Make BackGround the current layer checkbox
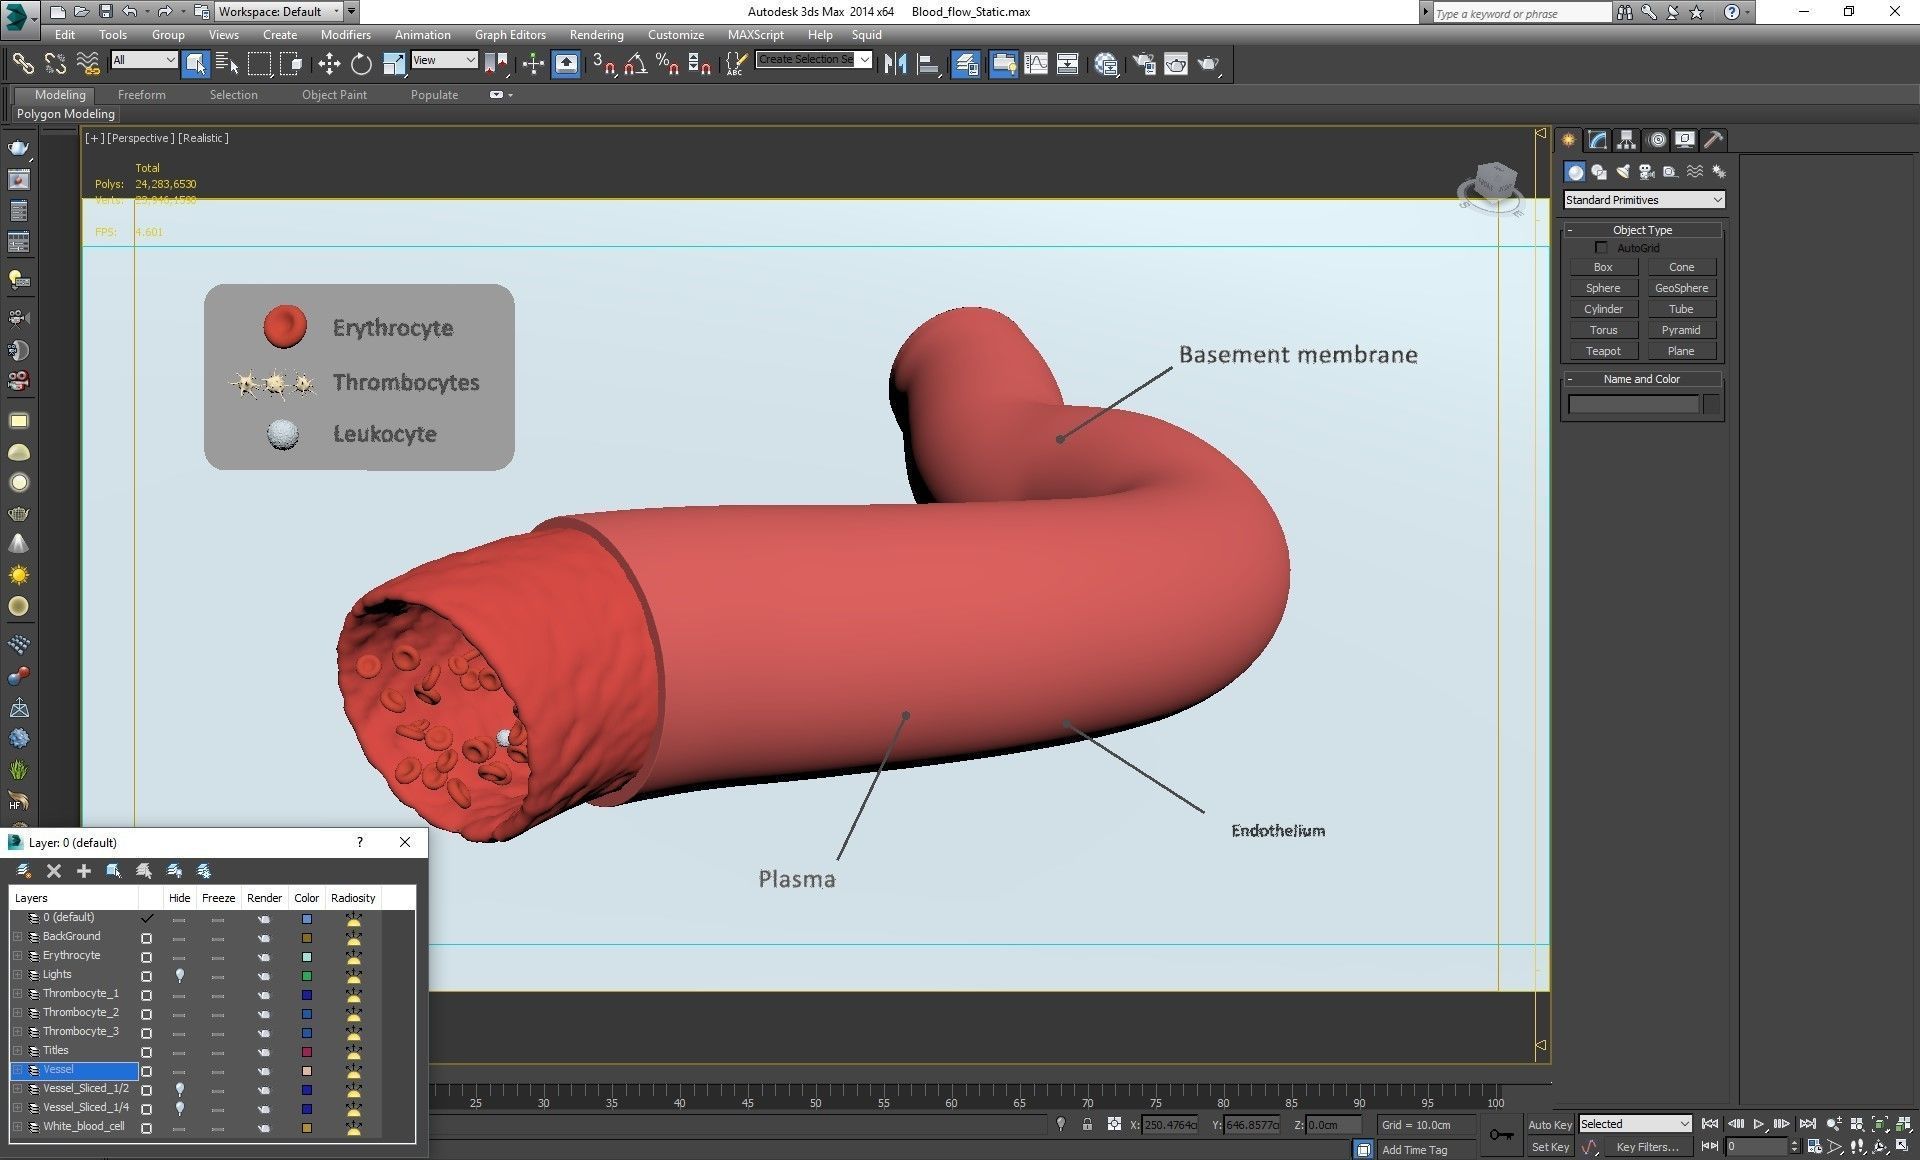1920x1160 pixels. point(147,938)
